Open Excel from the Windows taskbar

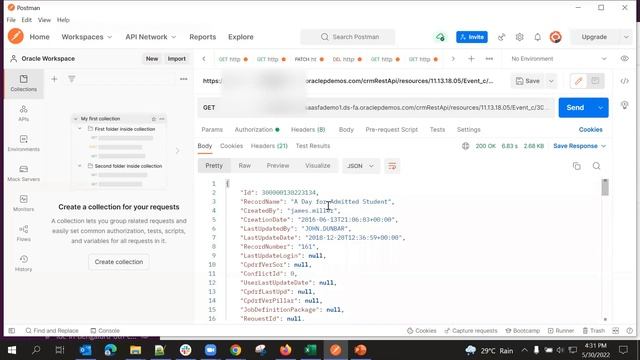tap(311, 350)
